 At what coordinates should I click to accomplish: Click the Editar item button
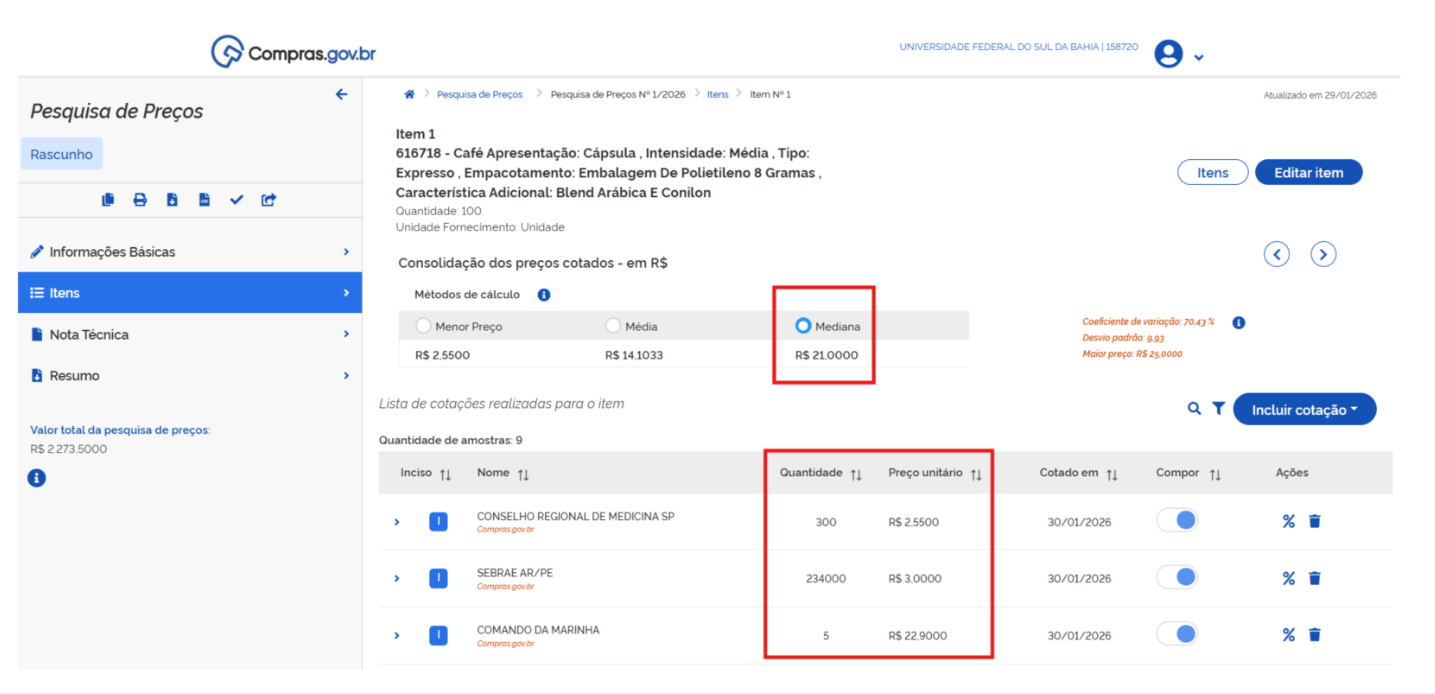pos(1308,172)
